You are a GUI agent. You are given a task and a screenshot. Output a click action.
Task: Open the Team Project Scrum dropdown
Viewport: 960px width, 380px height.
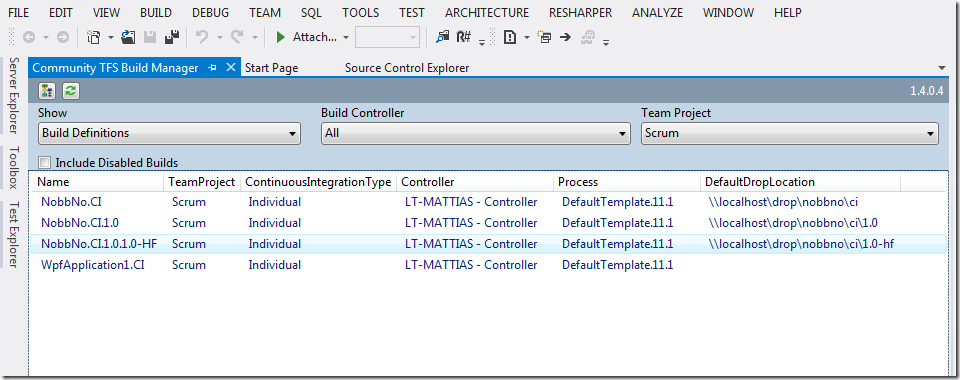pyautogui.click(x=790, y=133)
